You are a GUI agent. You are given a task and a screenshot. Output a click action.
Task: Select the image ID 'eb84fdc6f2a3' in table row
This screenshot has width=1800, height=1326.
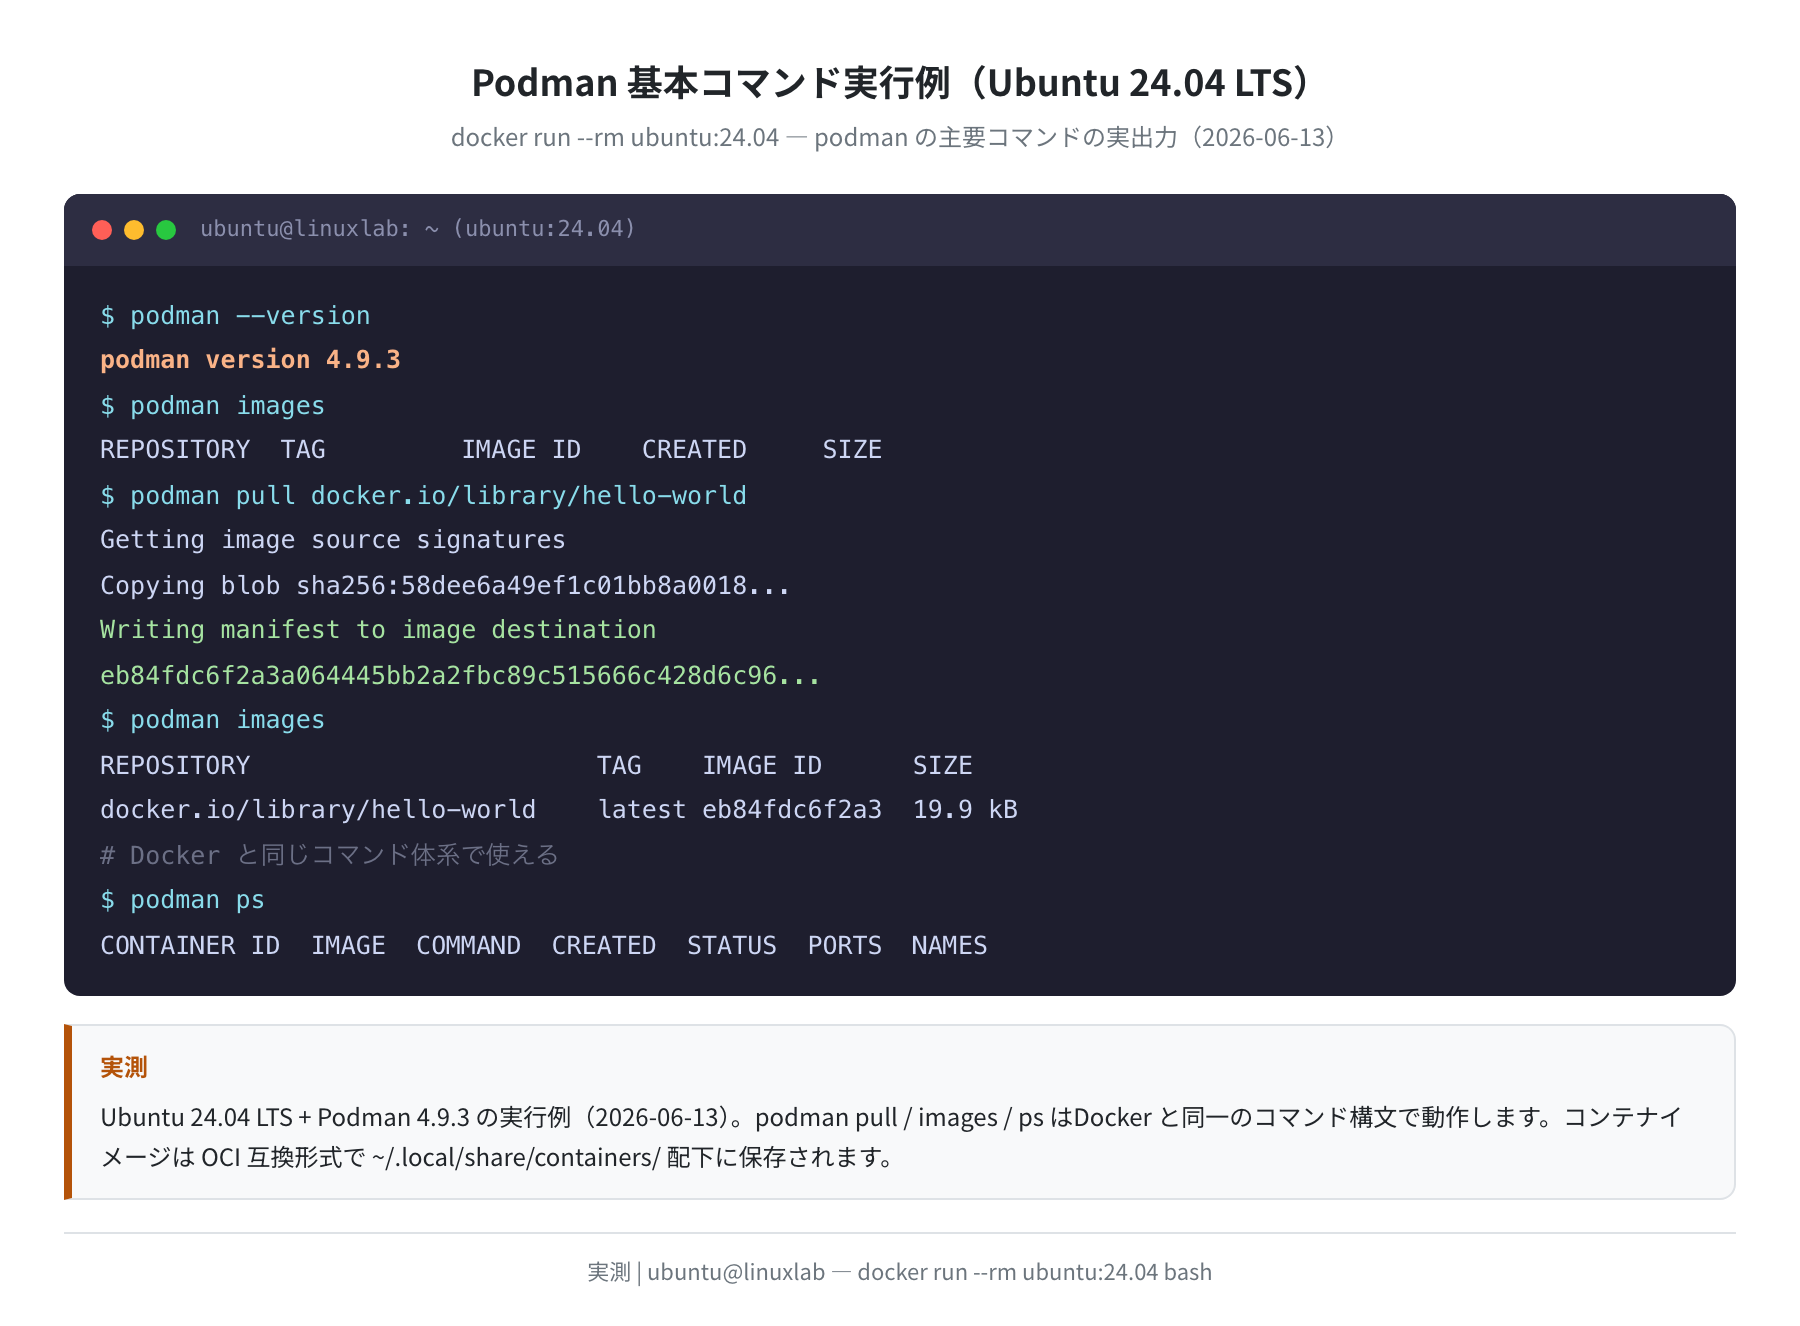tap(792, 810)
